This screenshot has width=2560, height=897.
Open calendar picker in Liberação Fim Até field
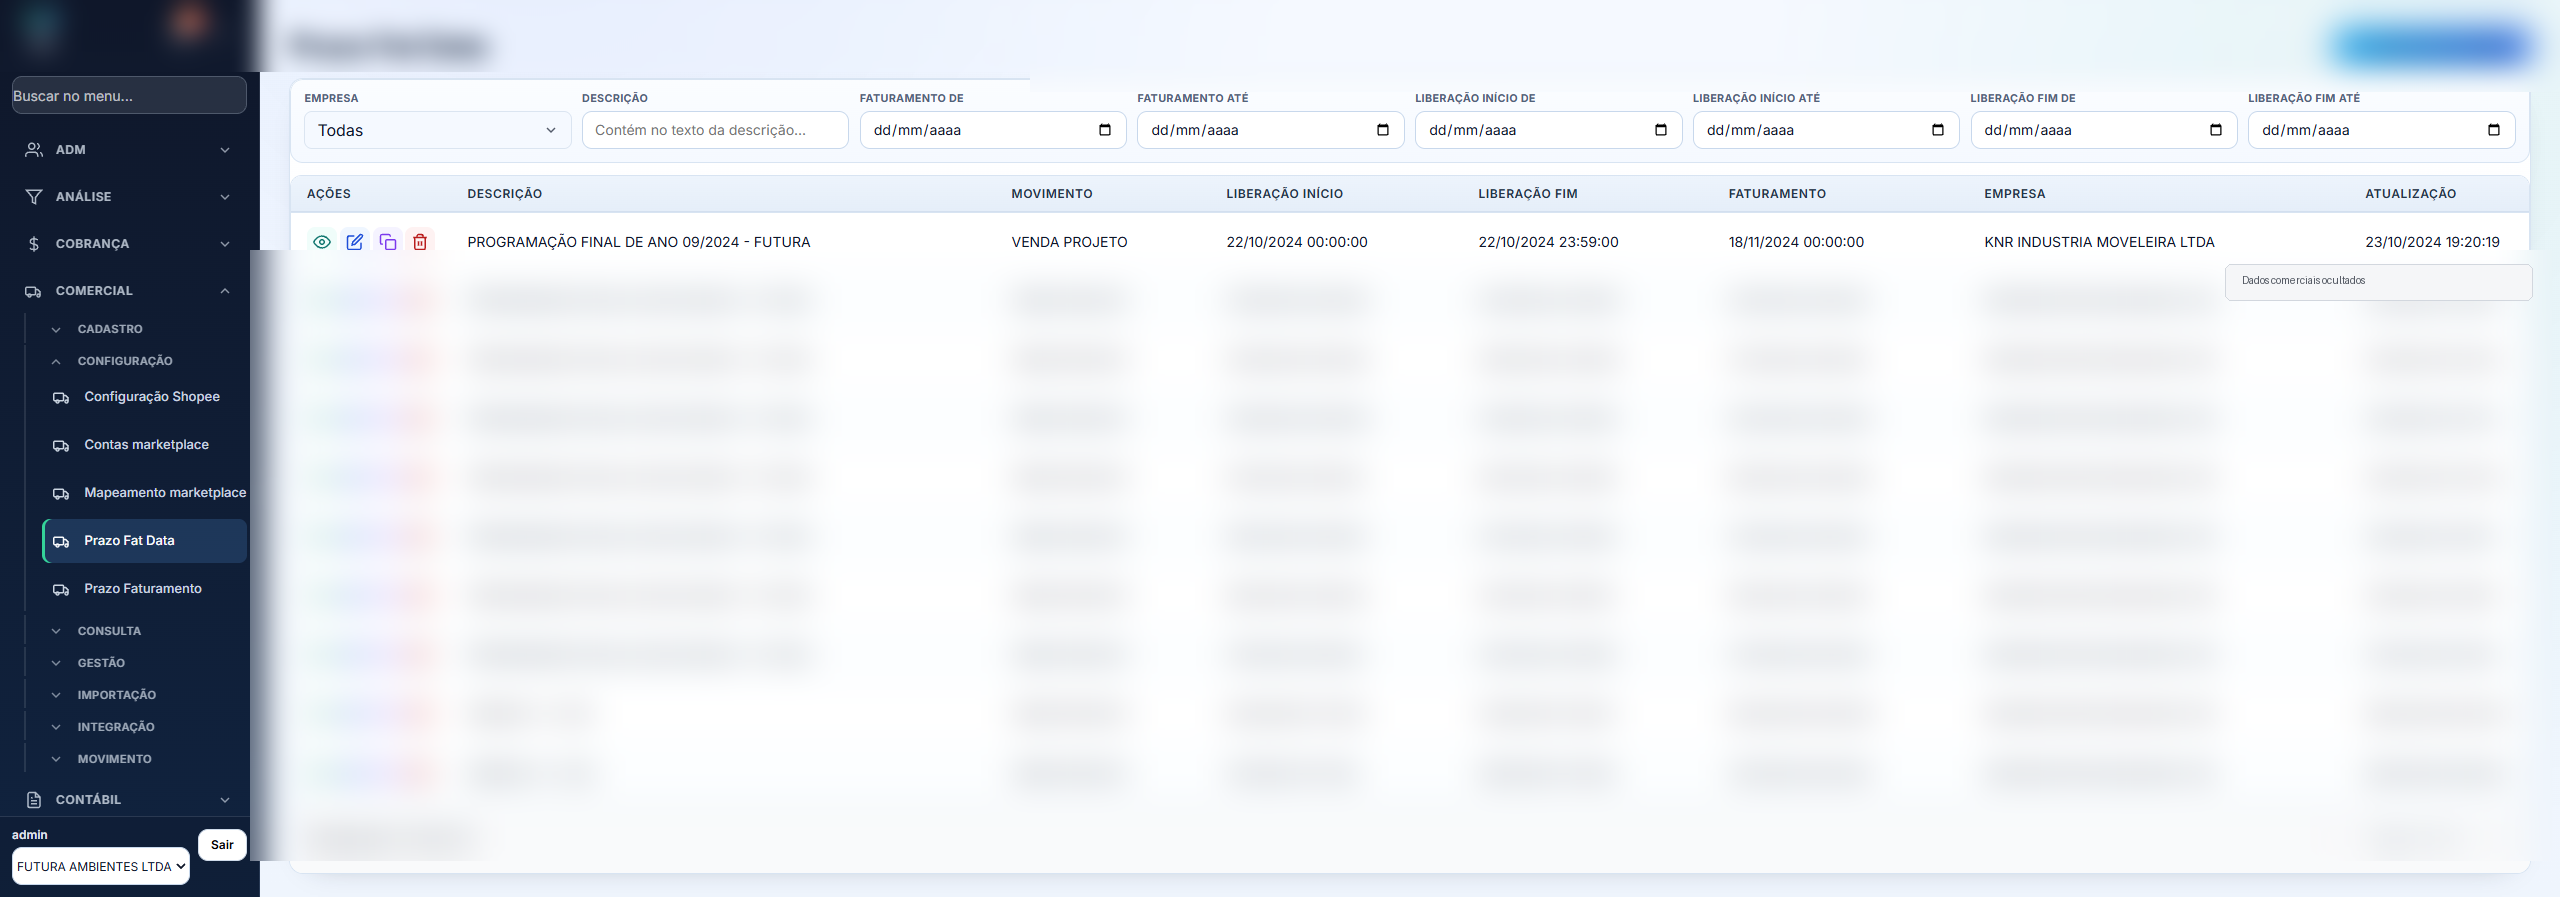click(x=2494, y=130)
